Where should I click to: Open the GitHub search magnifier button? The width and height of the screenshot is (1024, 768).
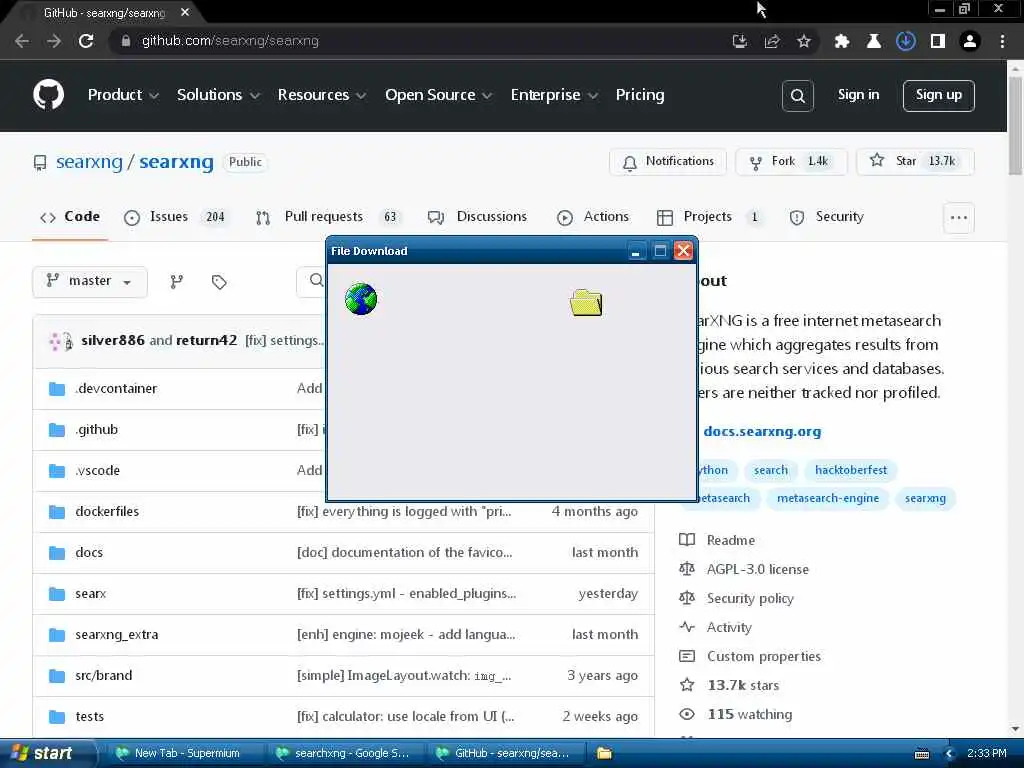(x=797, y=95)
